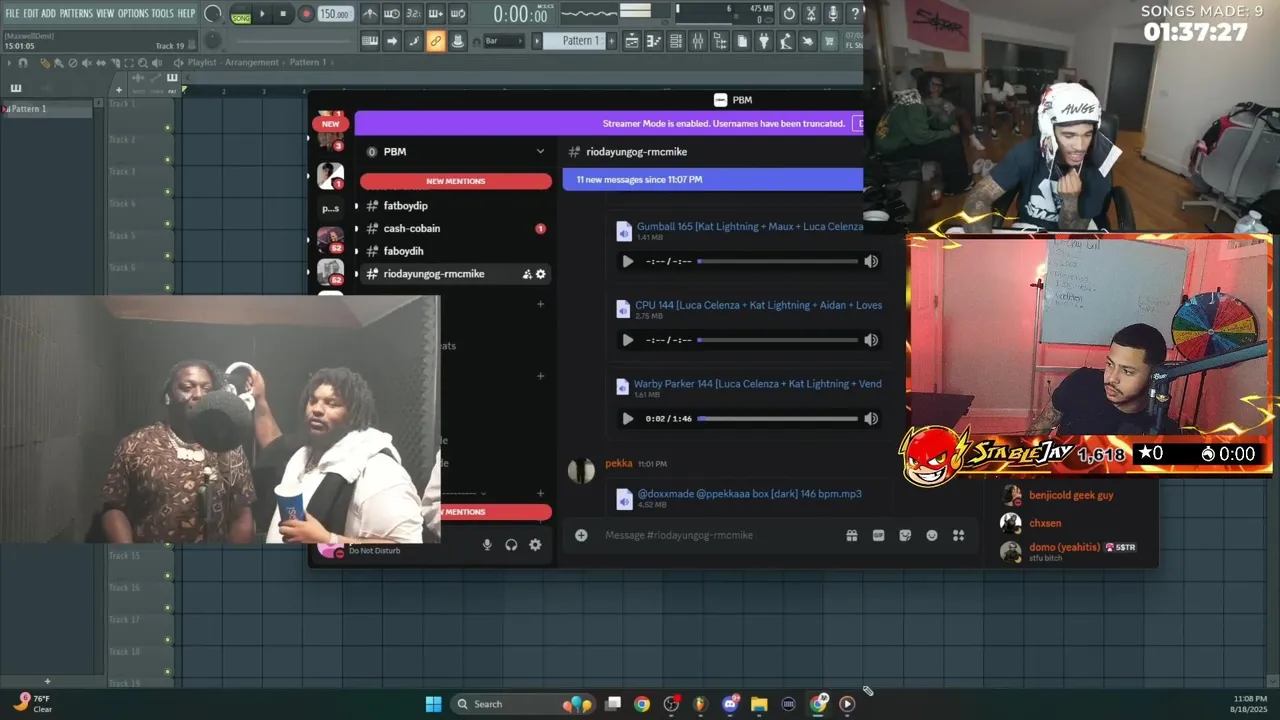Open FL Studio browser view icon
1280x720 pixels.
tap(720, 41)
